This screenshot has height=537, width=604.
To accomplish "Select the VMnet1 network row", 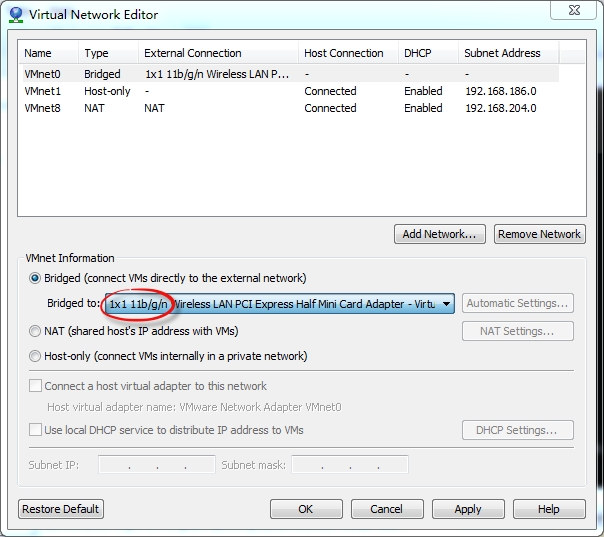I will (291, 91).
